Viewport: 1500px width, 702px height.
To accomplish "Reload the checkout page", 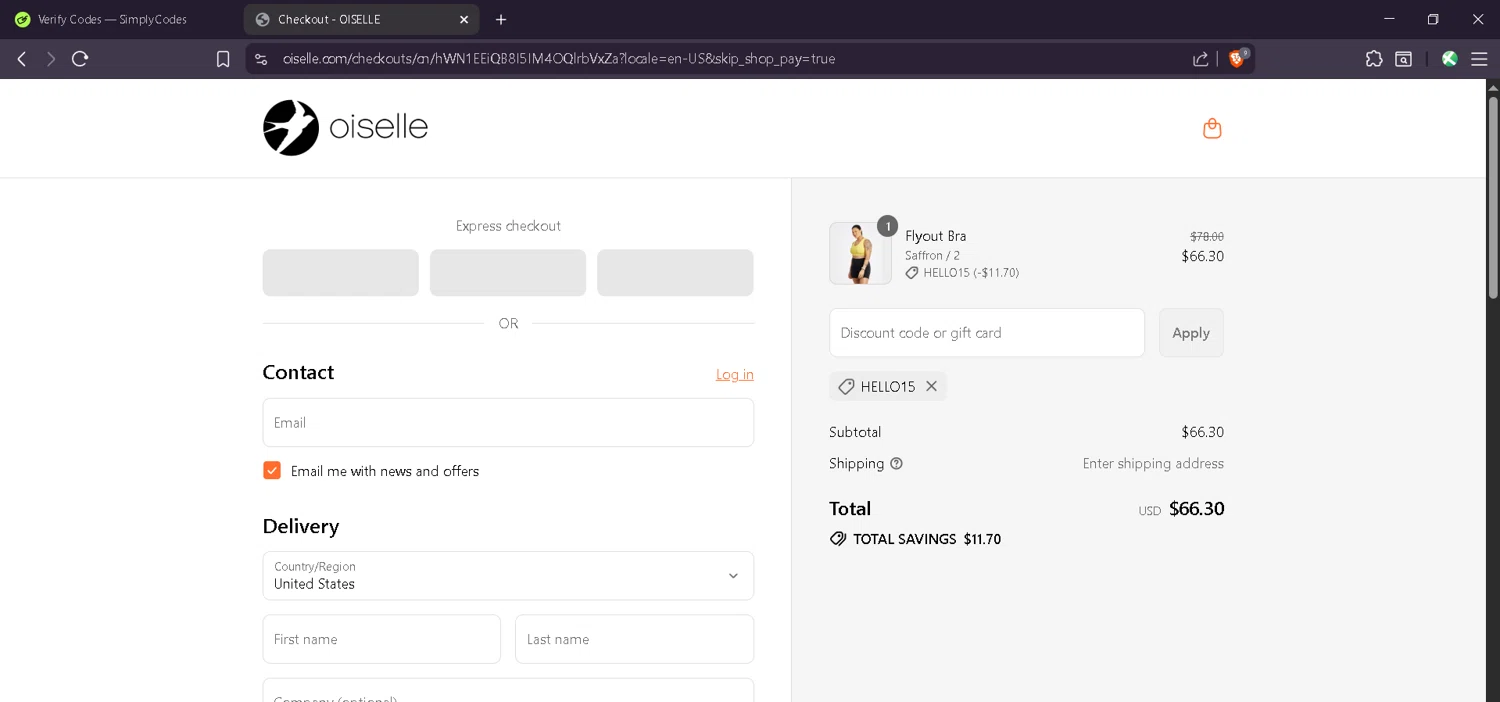I will 80,59.
